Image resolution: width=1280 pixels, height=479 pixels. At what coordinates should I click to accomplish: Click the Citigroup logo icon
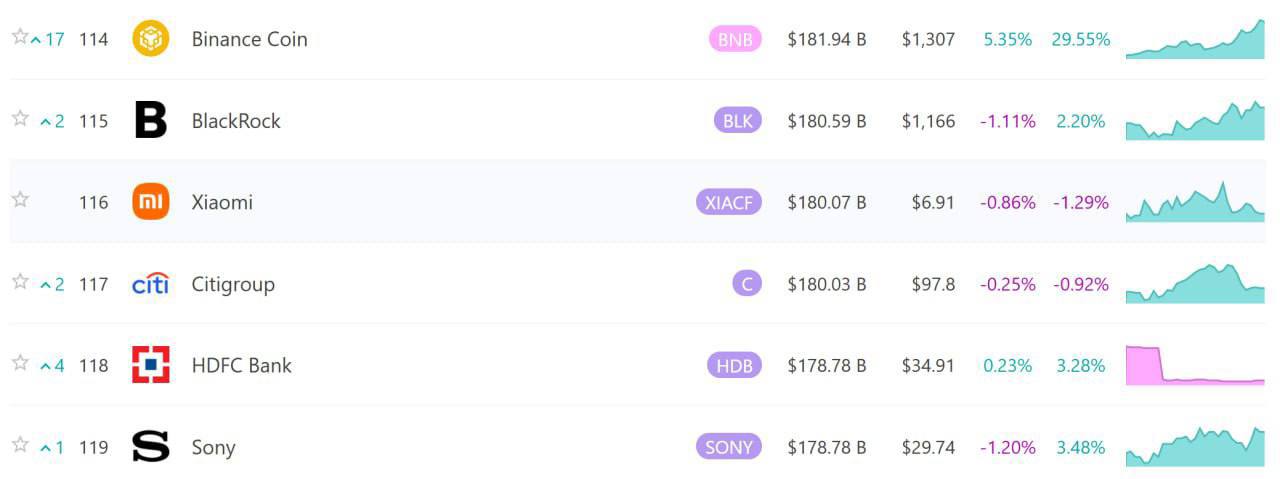coord(151,284)
